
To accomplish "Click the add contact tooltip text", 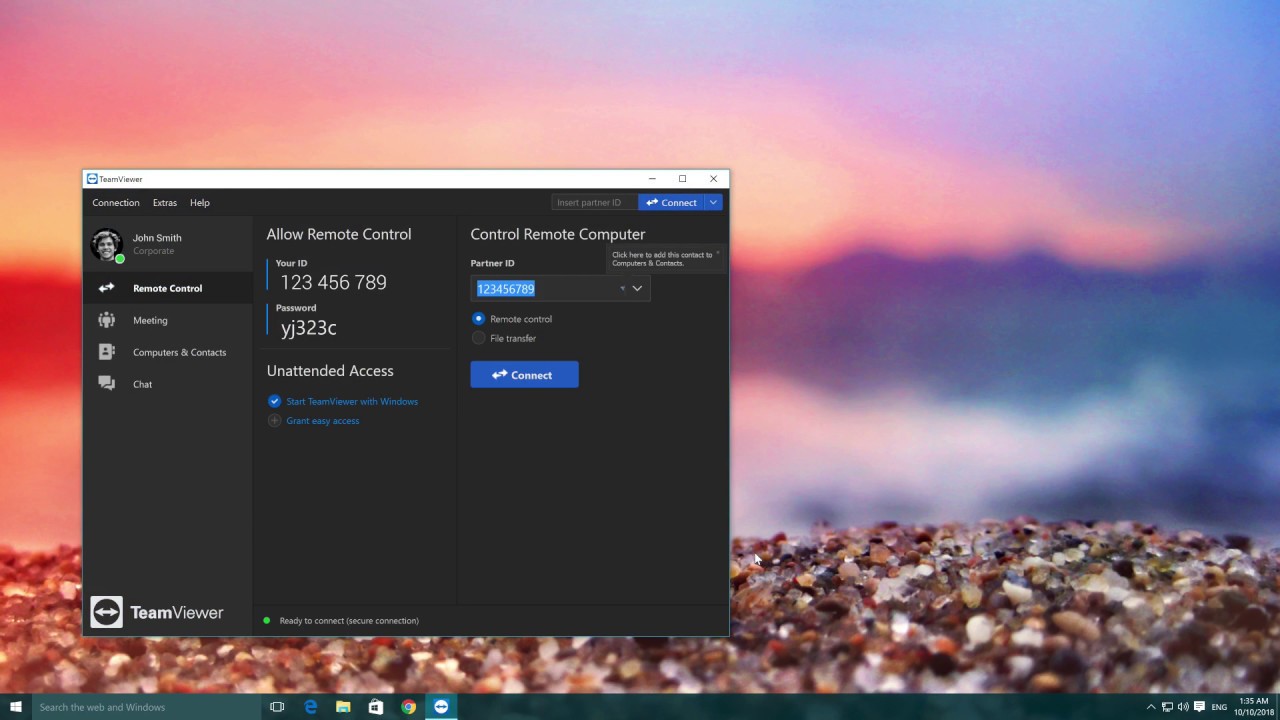I will coord(662,259).
